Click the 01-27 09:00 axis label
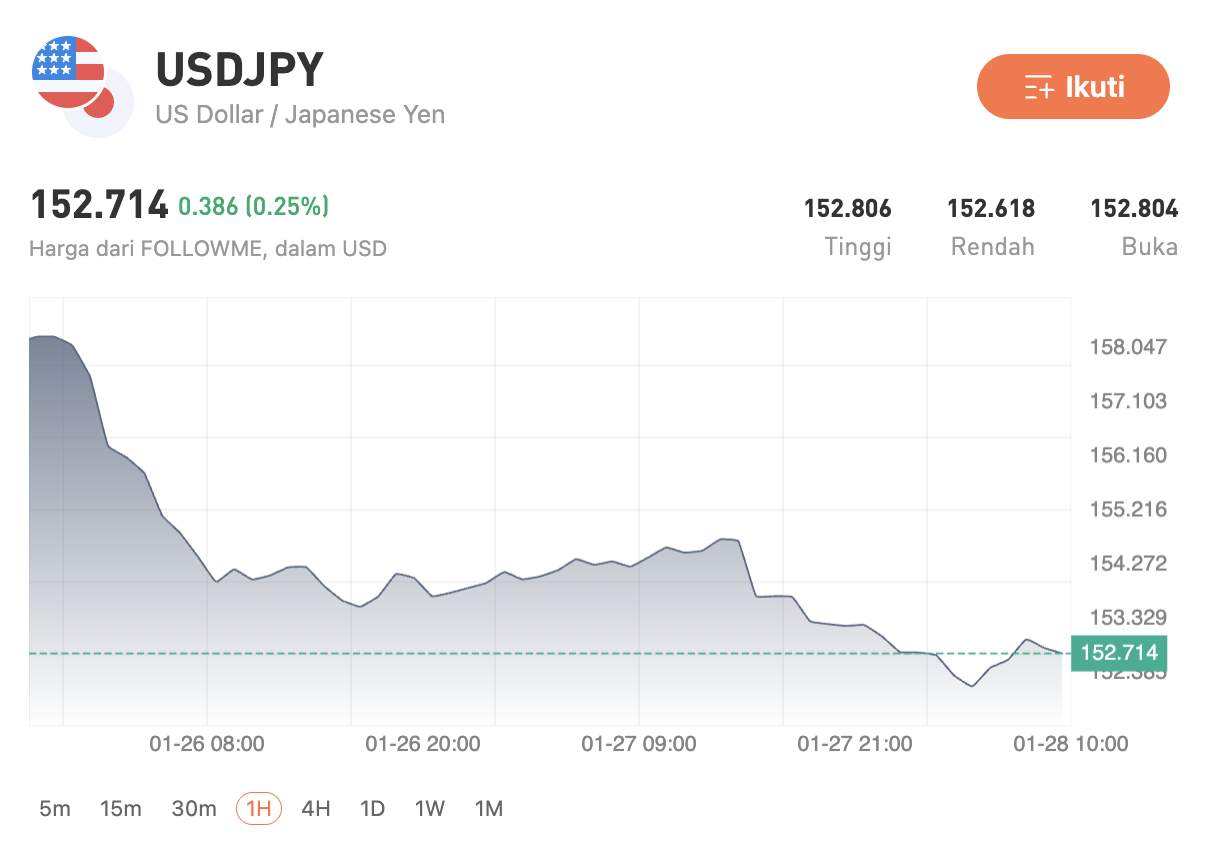1206x844 pixels. (639, 744)
